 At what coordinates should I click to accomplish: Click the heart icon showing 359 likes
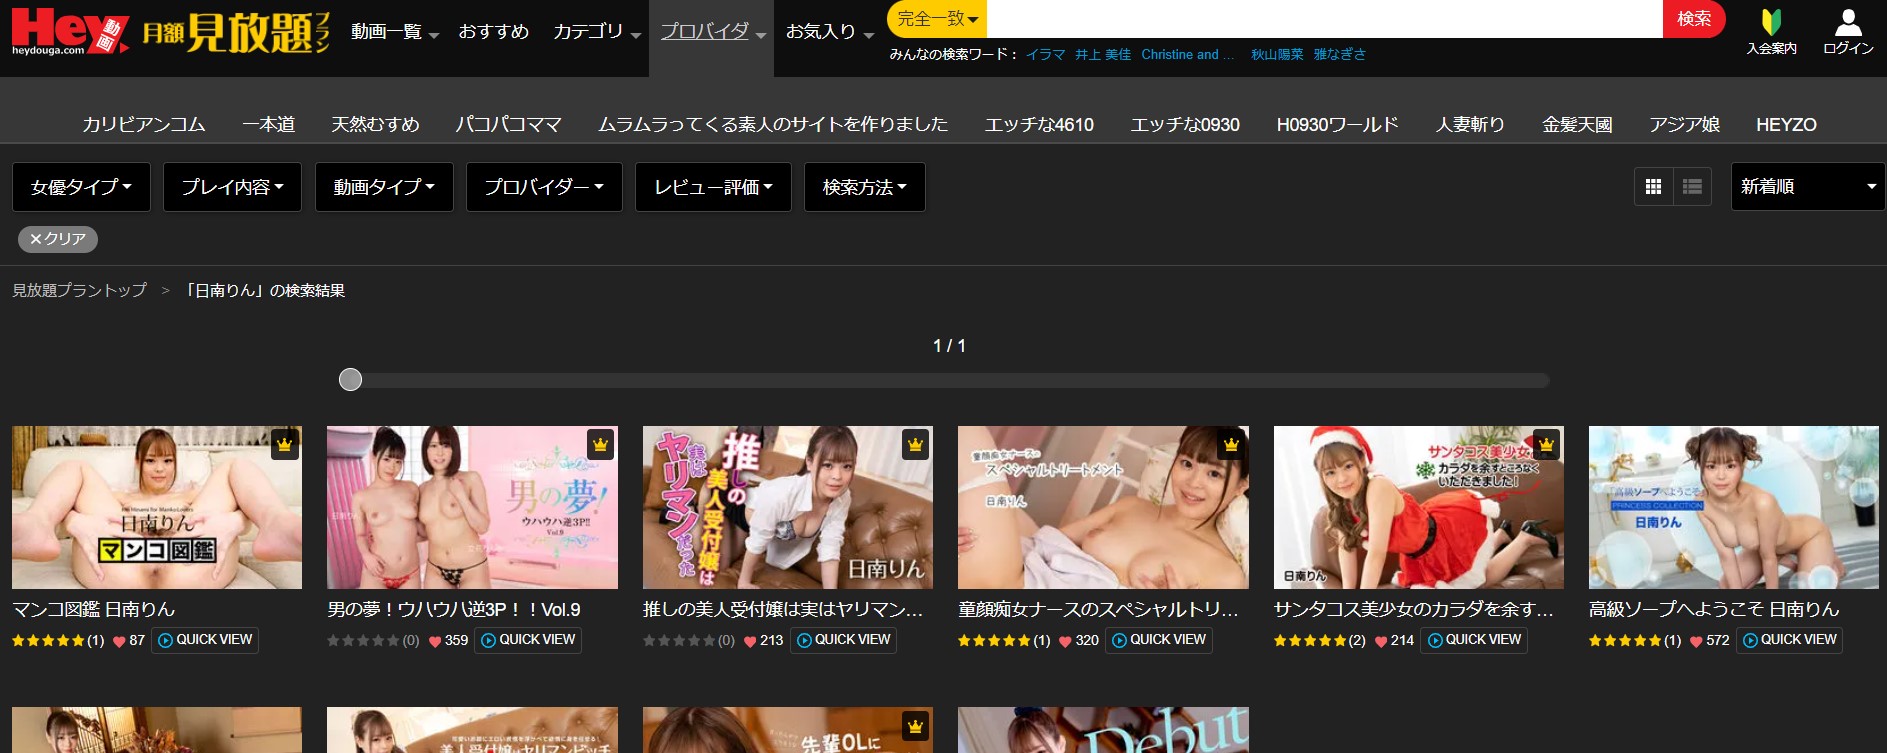tap(435, 641)
